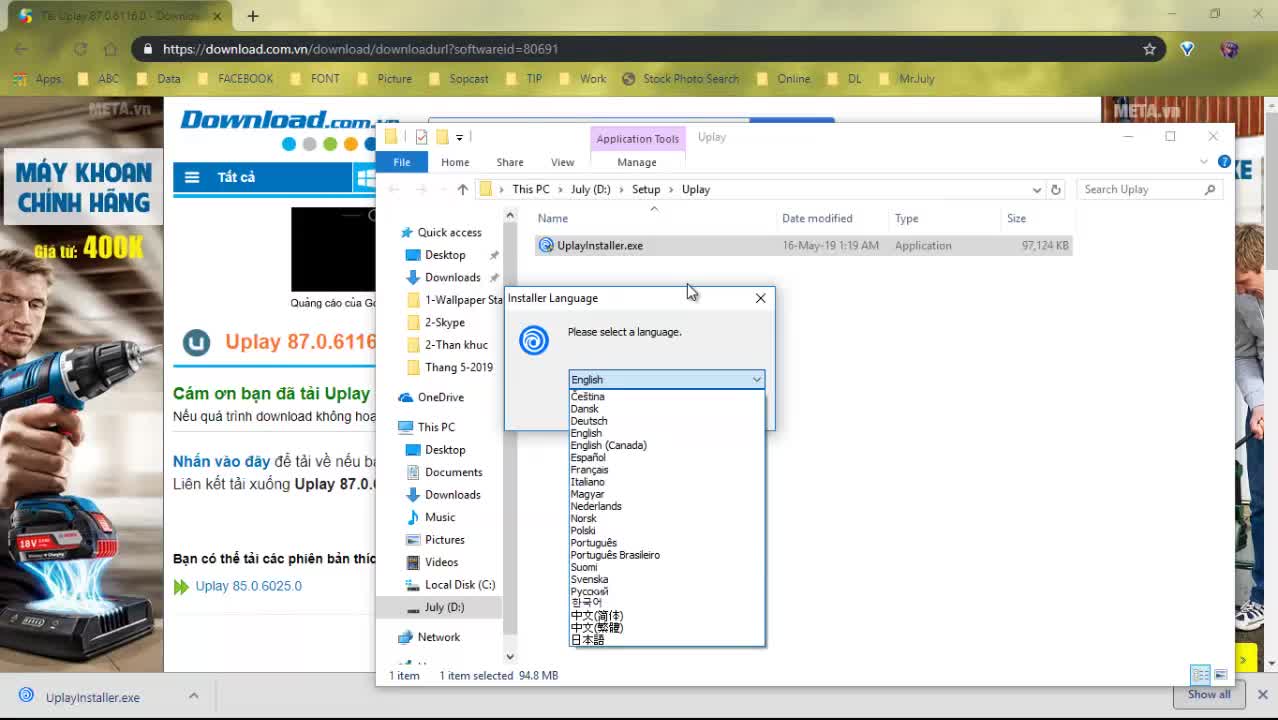Click the Download.com.vn site logo
Viewport: 1278px width, 720px height.
289,120
